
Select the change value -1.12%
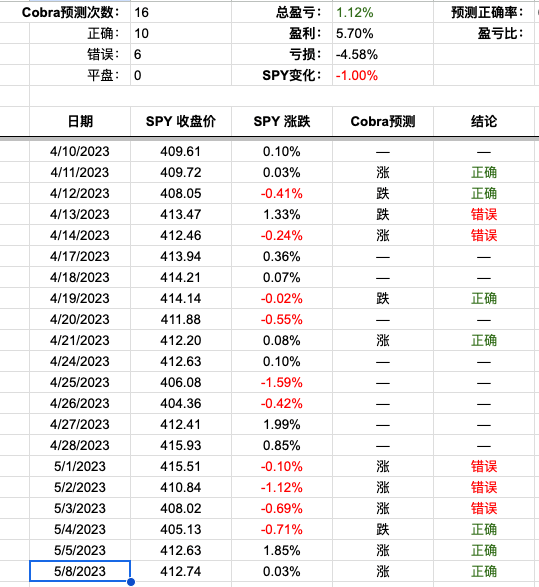(x=282, y=487)
